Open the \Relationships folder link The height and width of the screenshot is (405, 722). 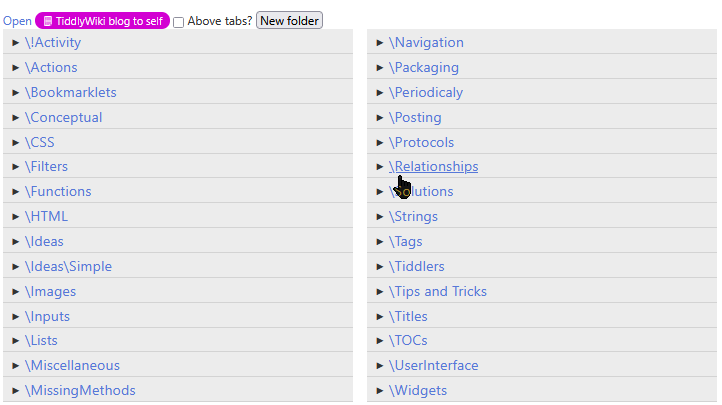[433, 167]
